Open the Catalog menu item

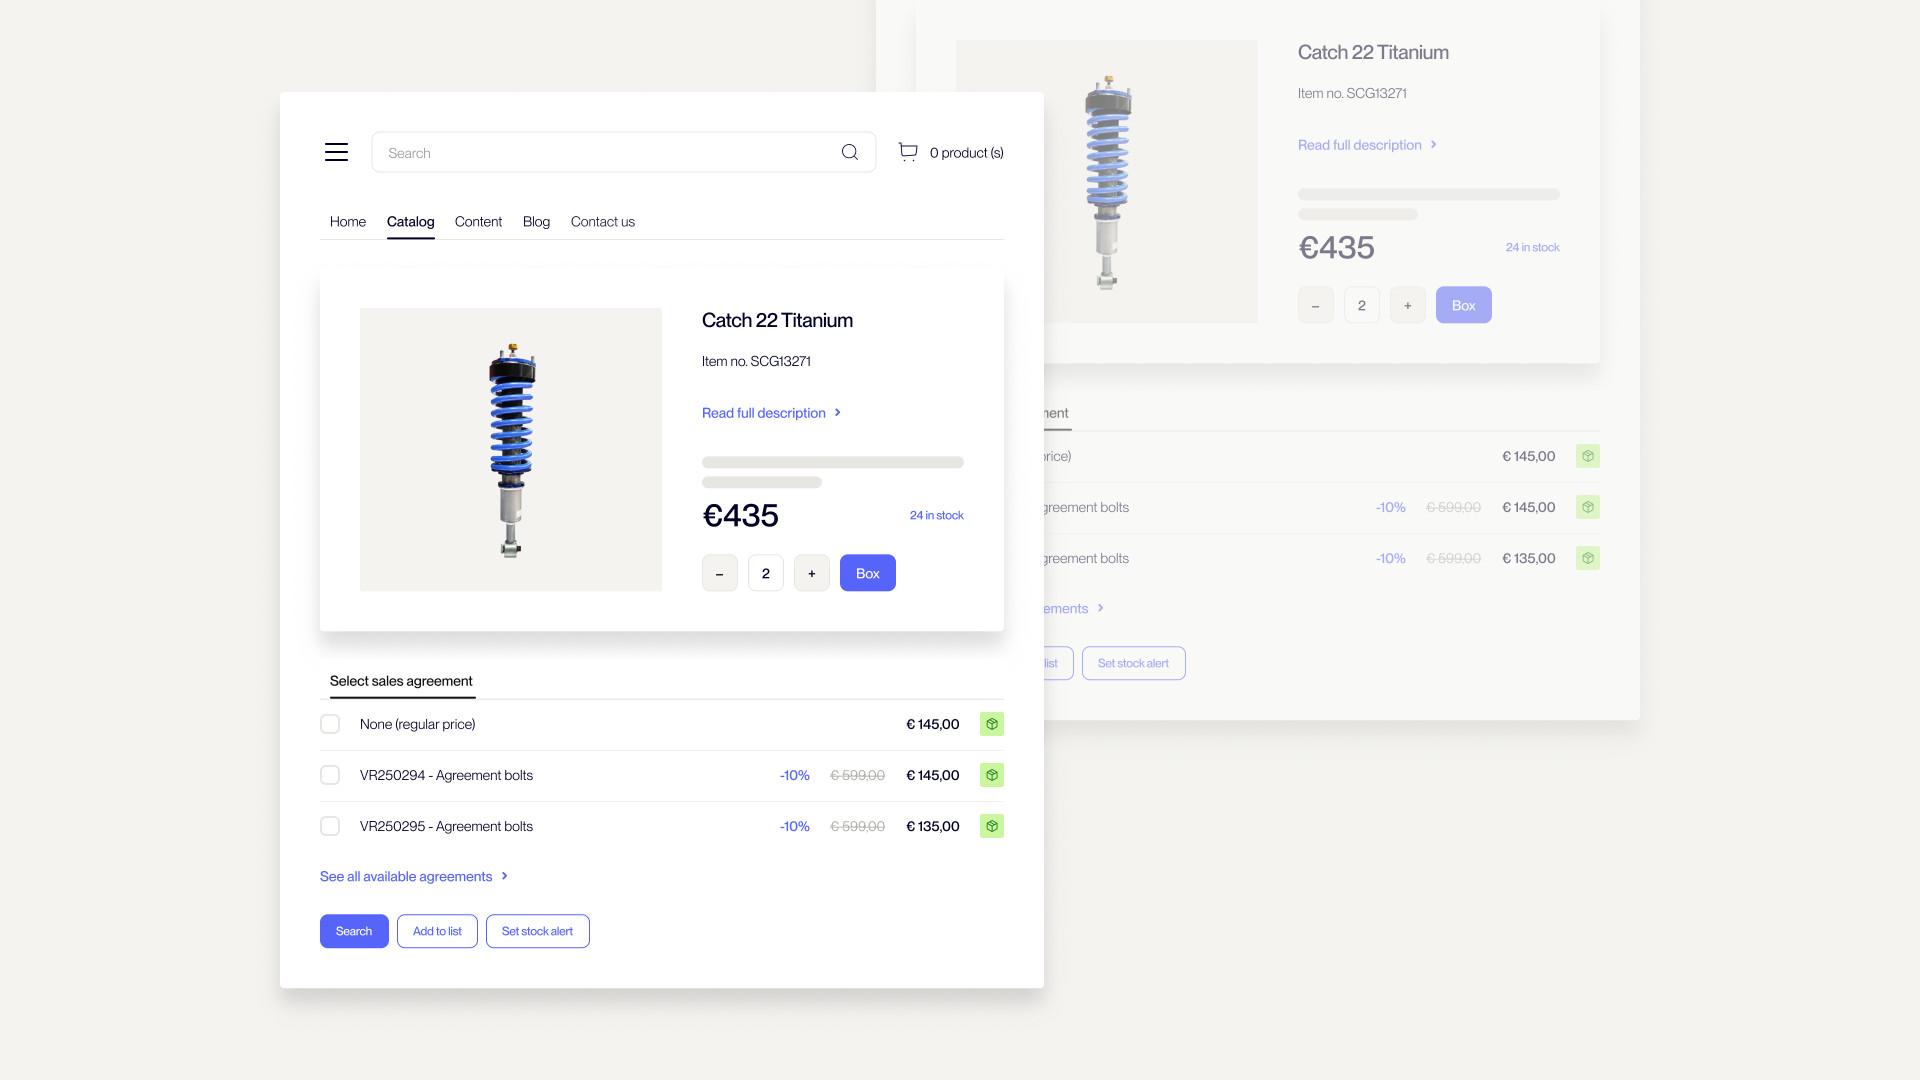(x=411, y=222)
